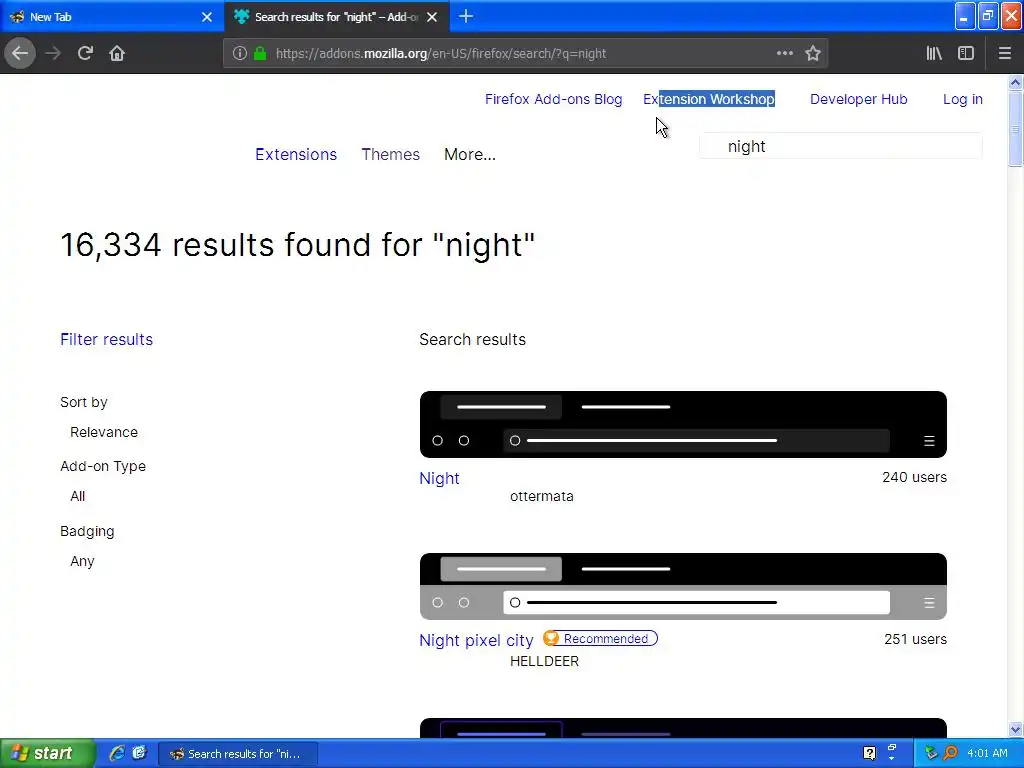Viewport: 1024px width, 768px height.
Task: Click the 16,334 results found heading
Action: pyautogui.click(x=298, y=245)
